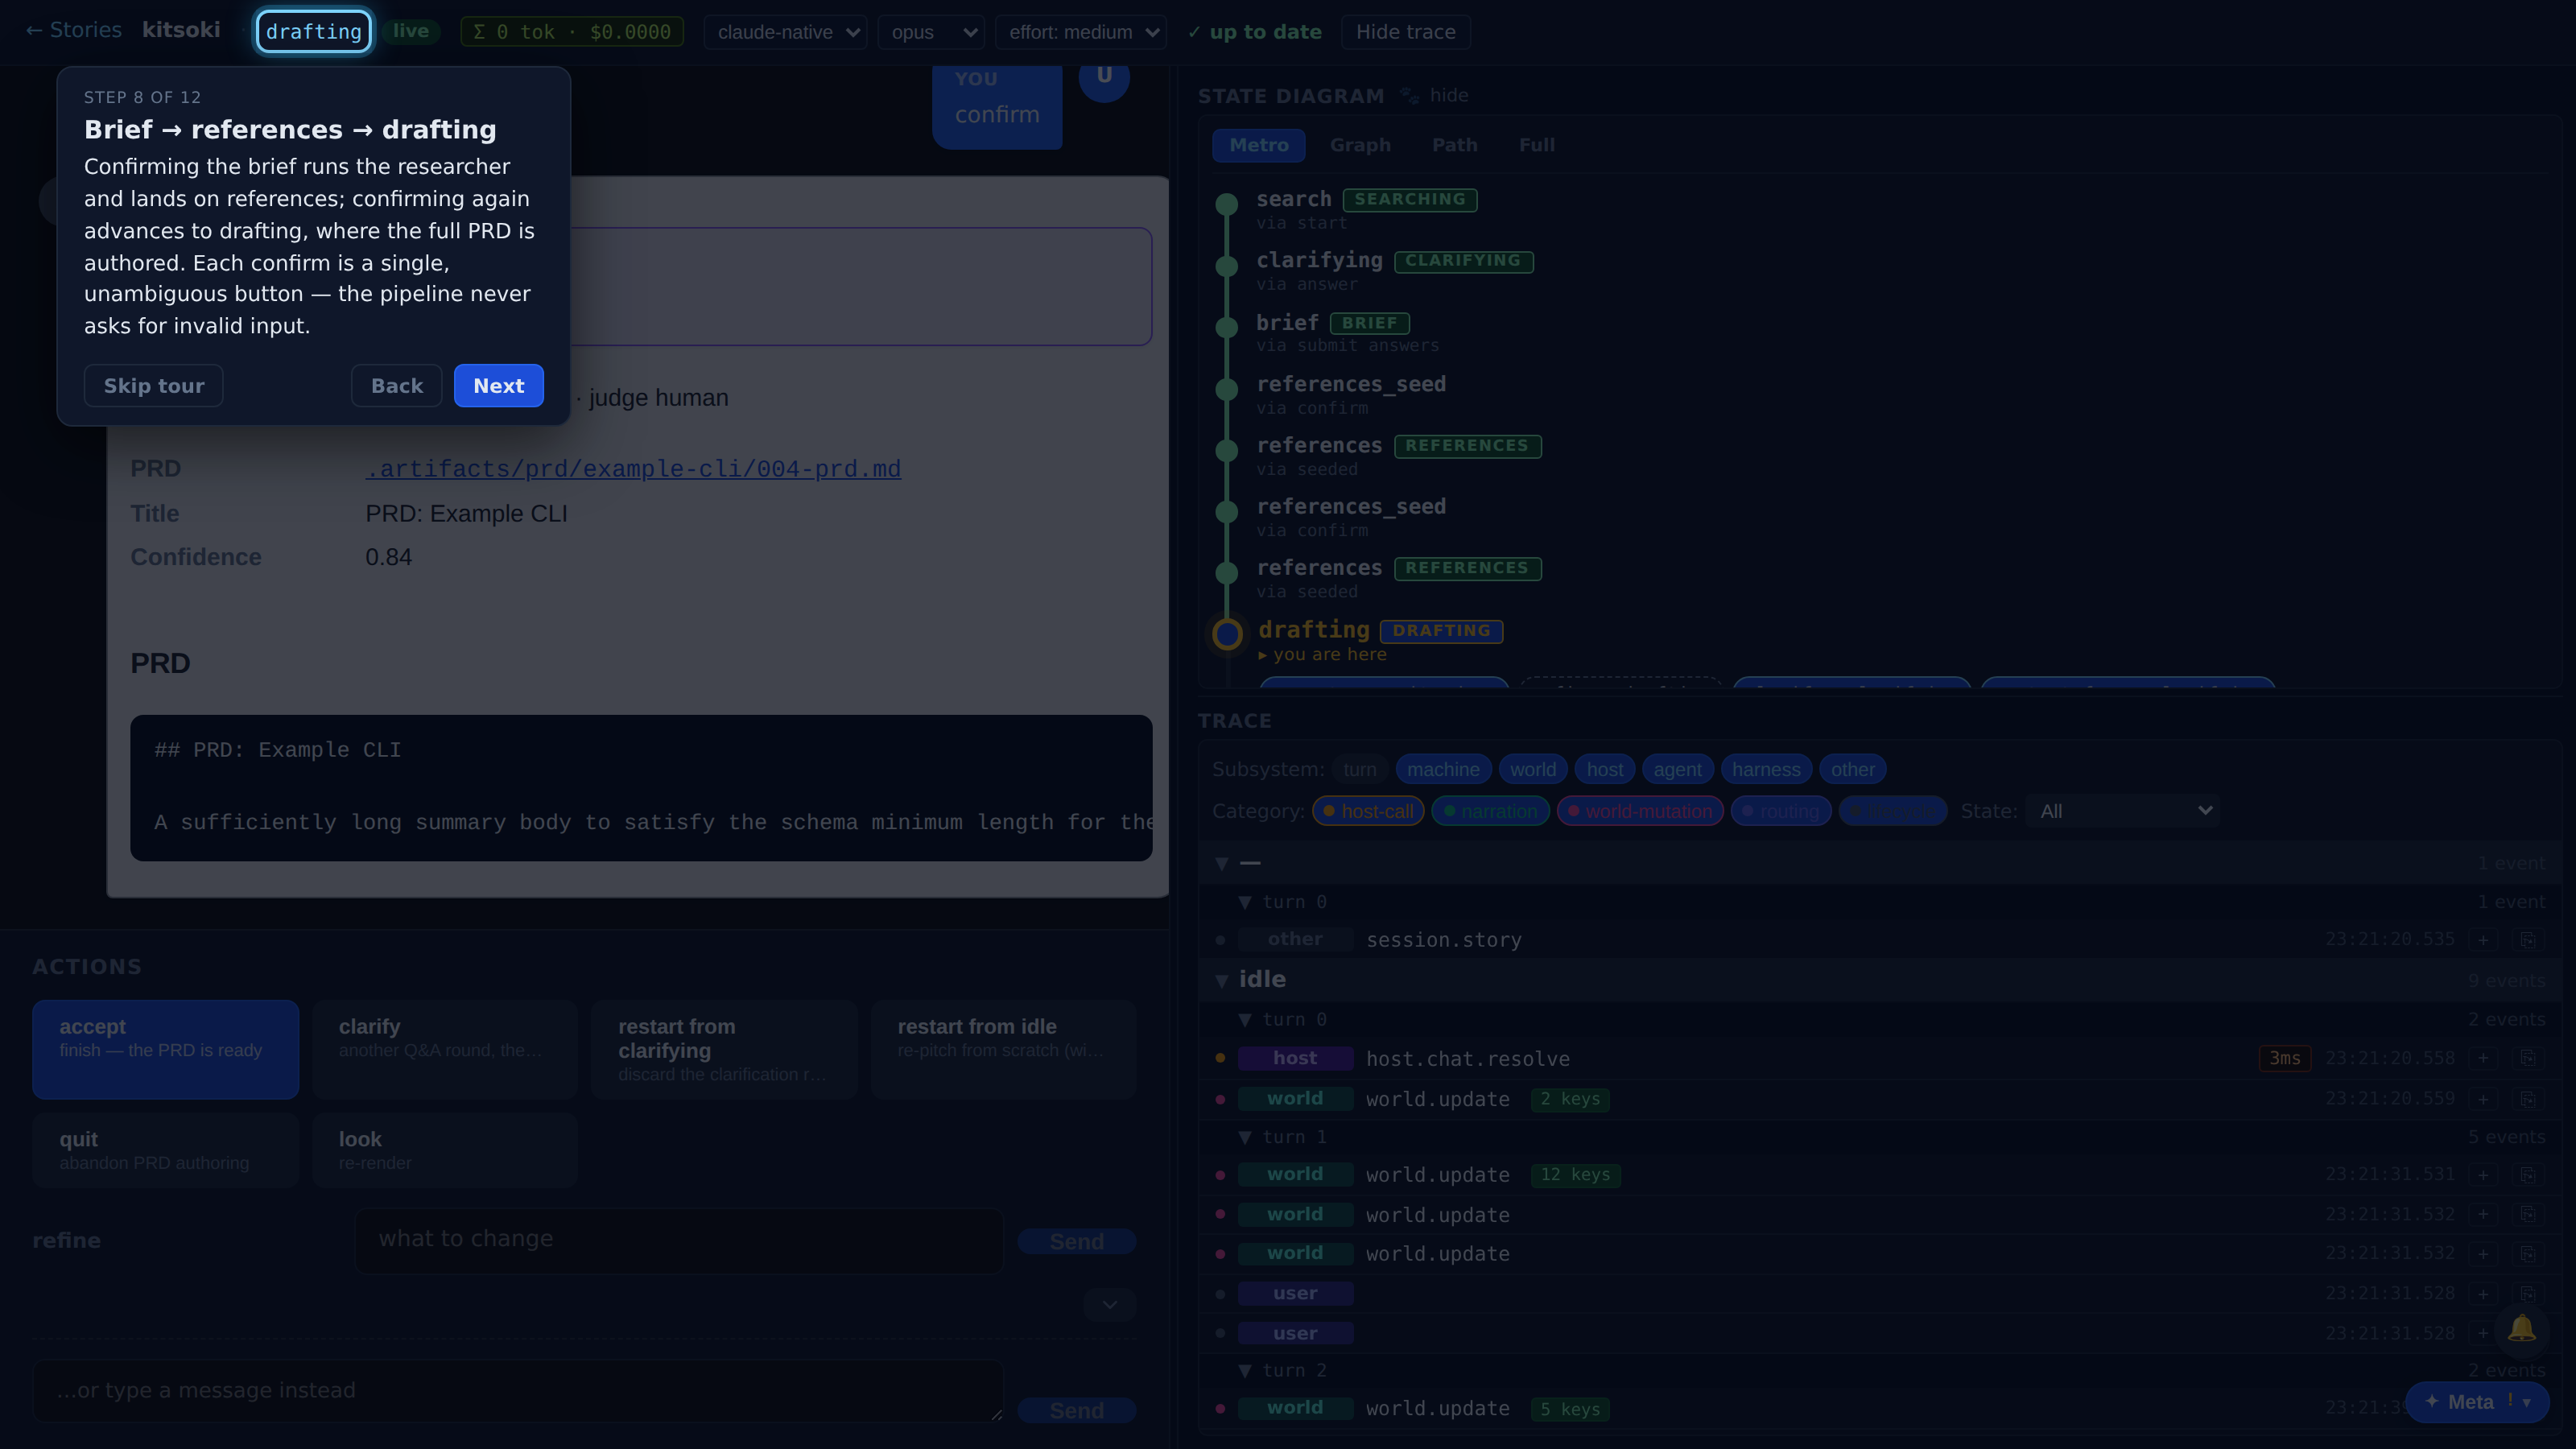This screenshot has width=2576, height=1449.
Task: Collapse the idle trace group
Action: coord(1222,980)
